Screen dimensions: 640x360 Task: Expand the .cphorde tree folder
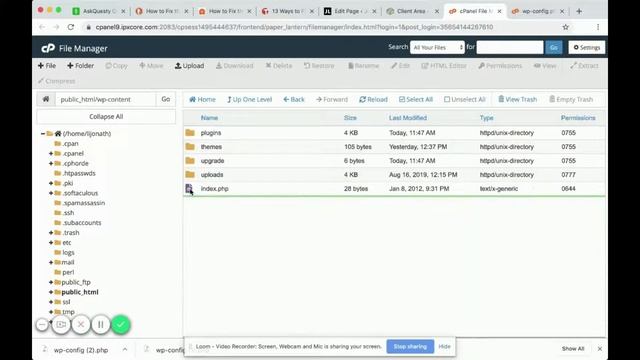point(51,163)
